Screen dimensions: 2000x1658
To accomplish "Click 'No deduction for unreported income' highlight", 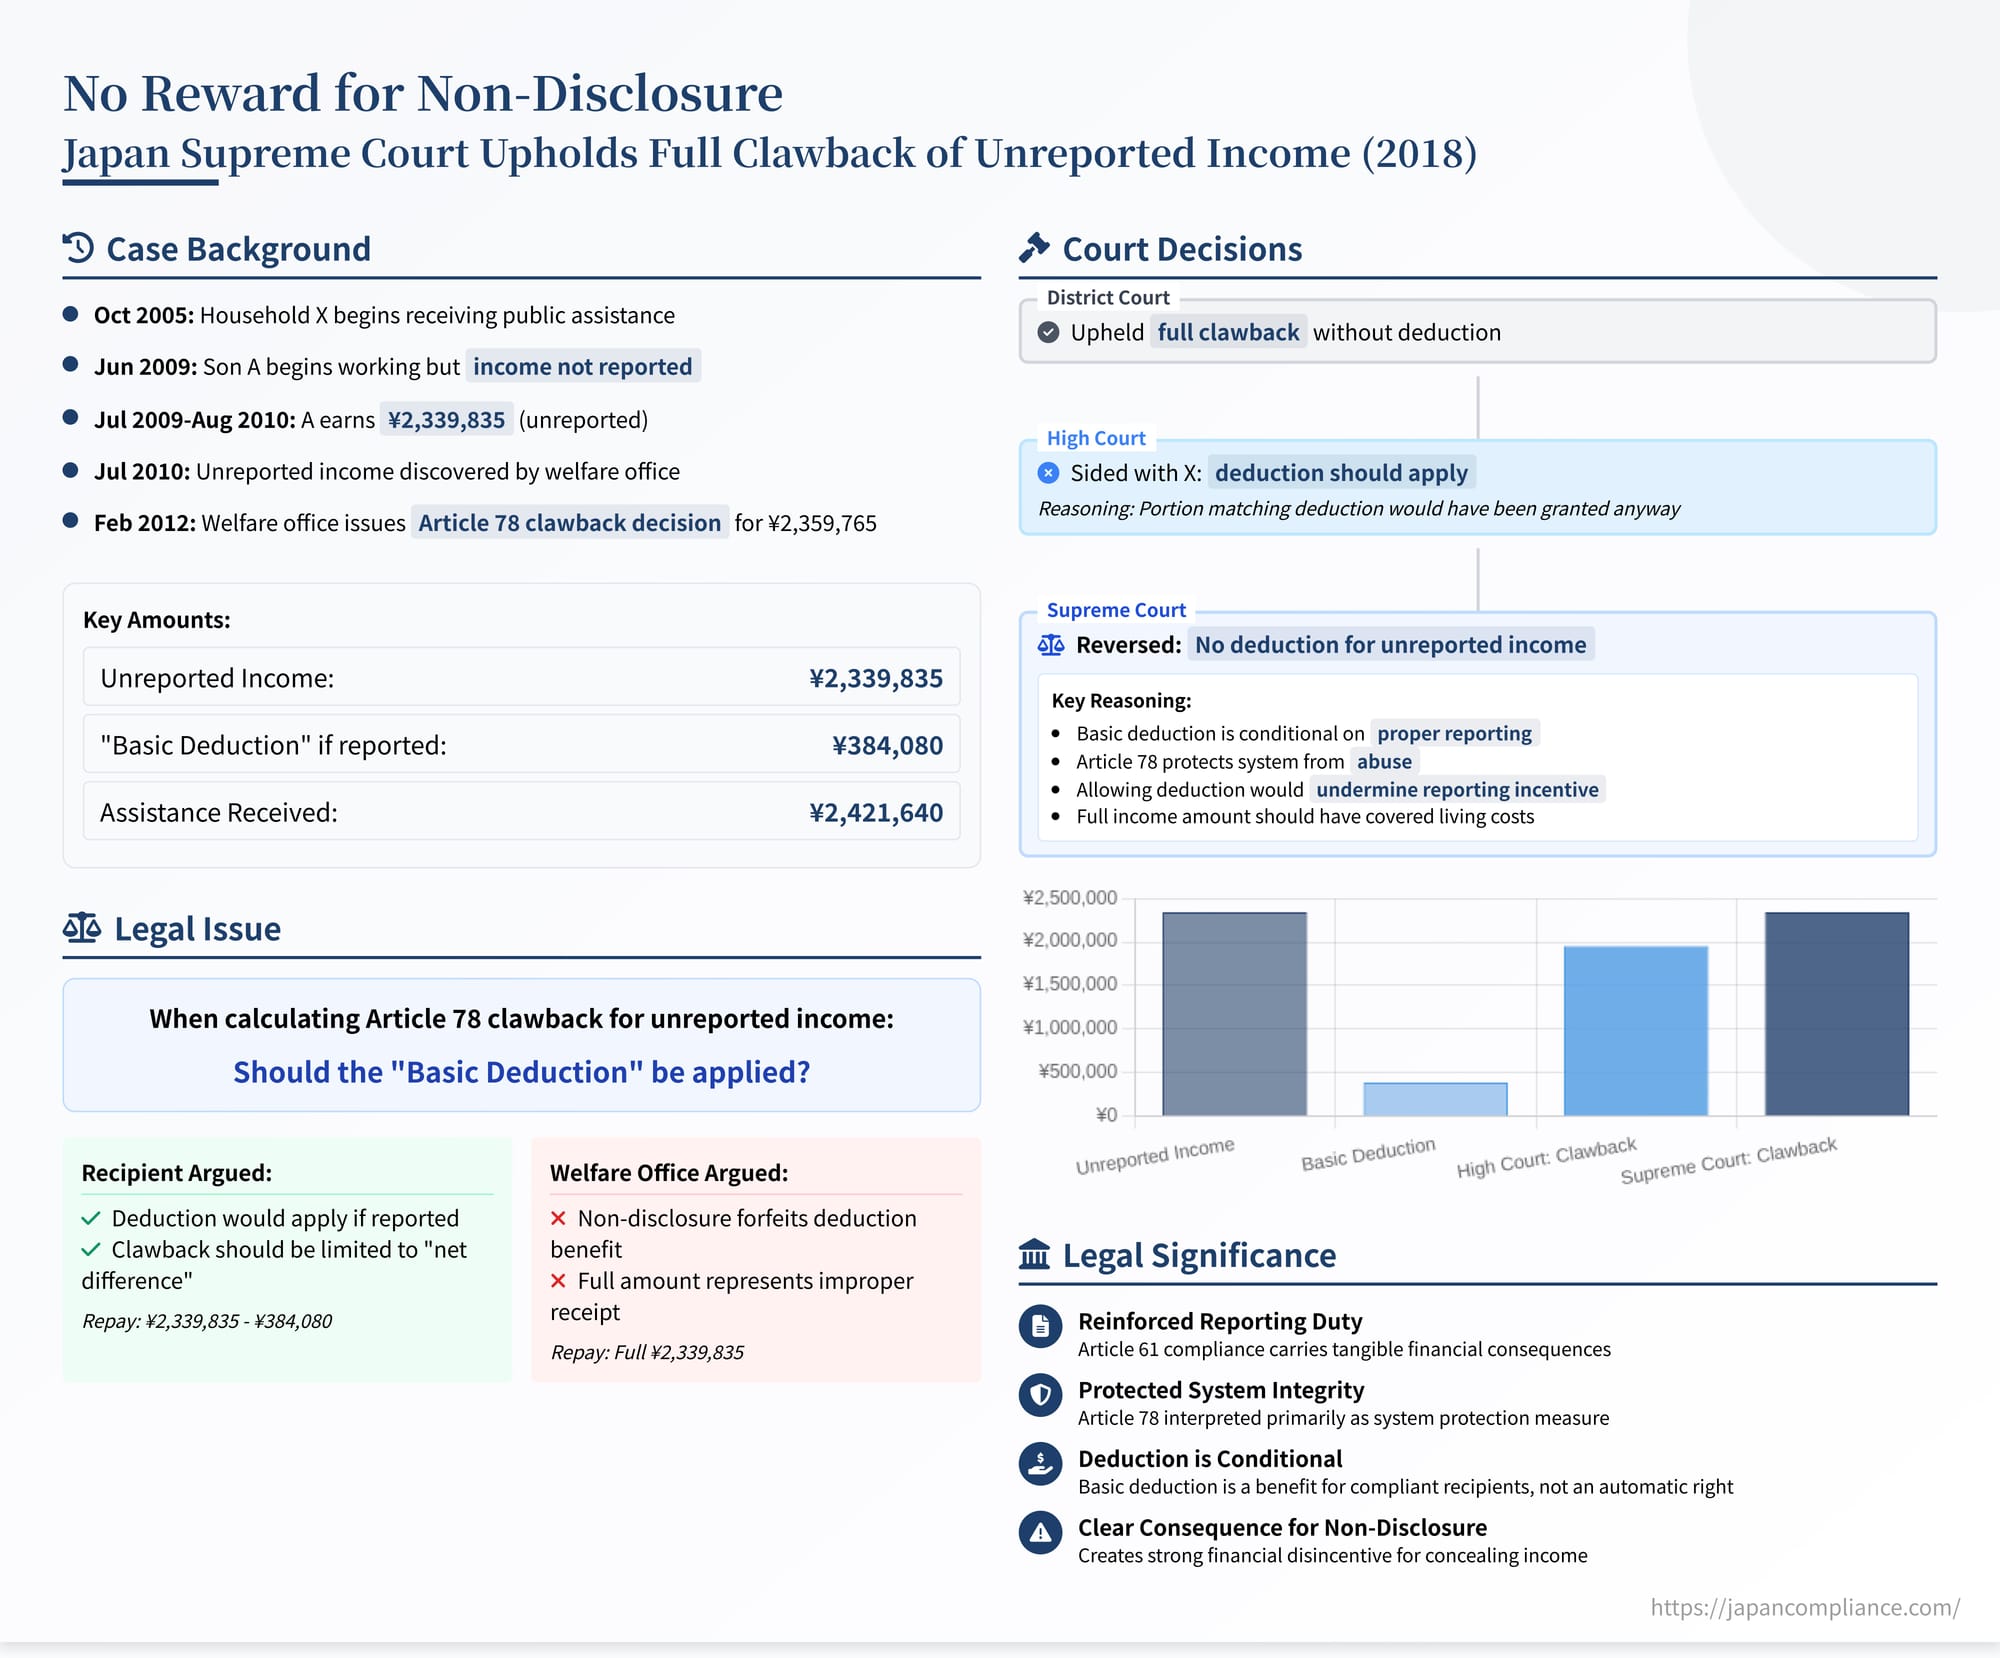I will coord(1391,645).
